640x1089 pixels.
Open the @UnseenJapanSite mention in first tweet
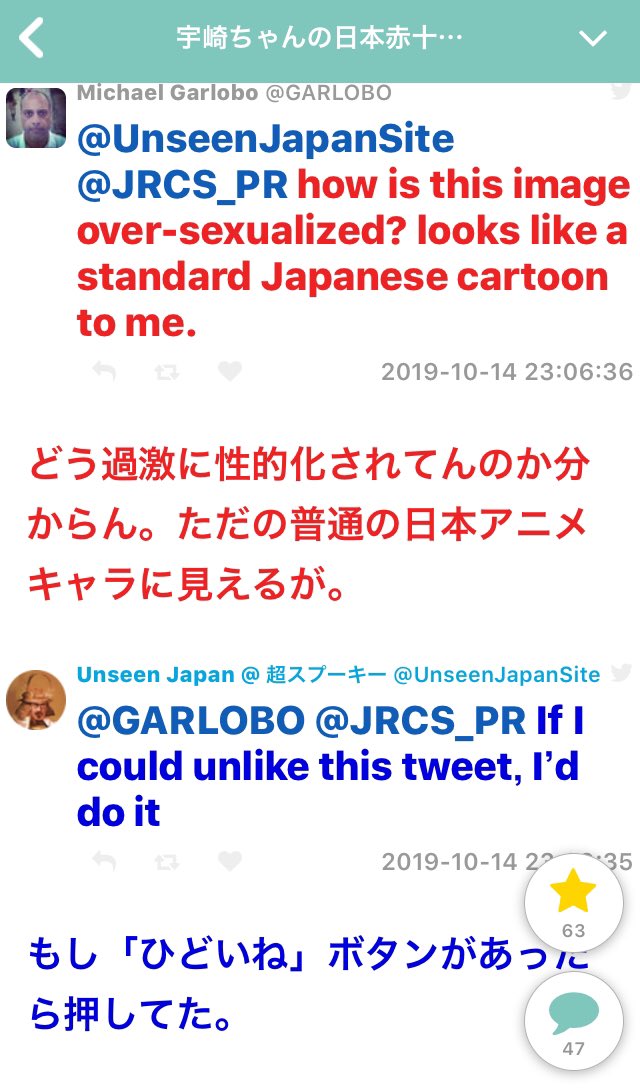click(266, 140)
